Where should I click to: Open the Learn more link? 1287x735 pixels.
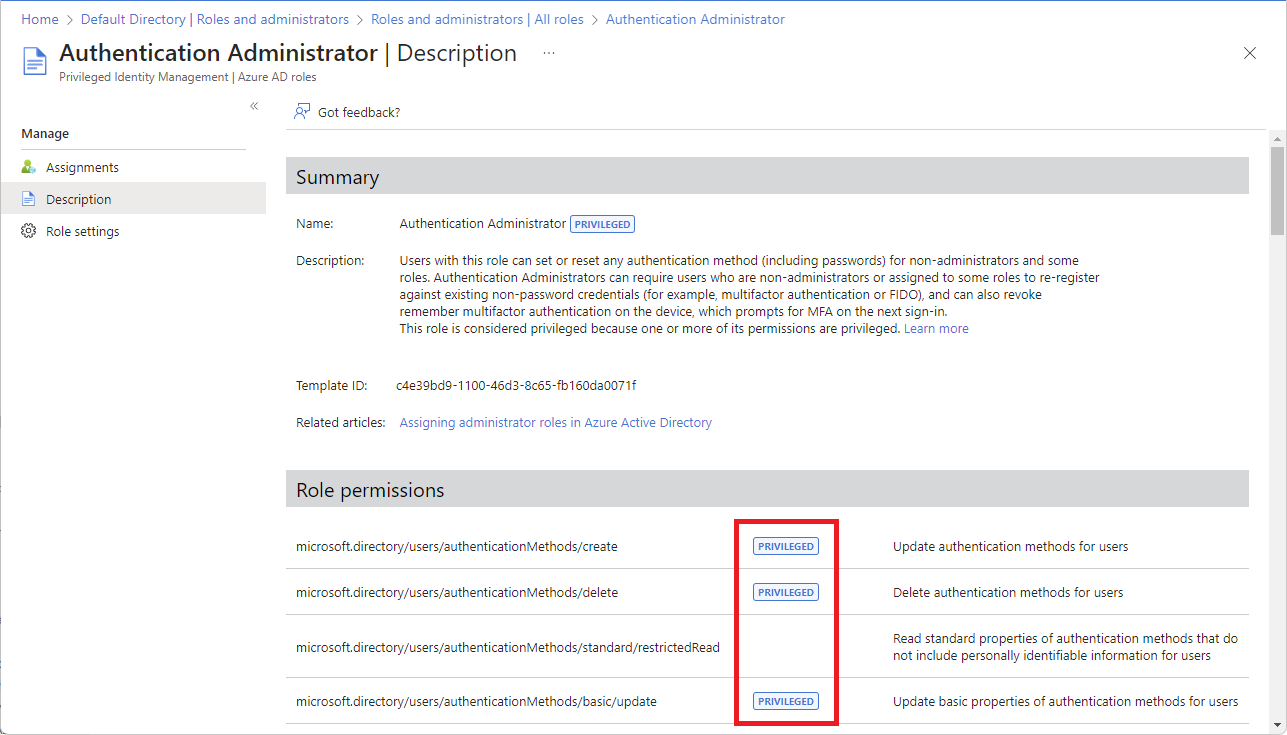pos(936,328)
